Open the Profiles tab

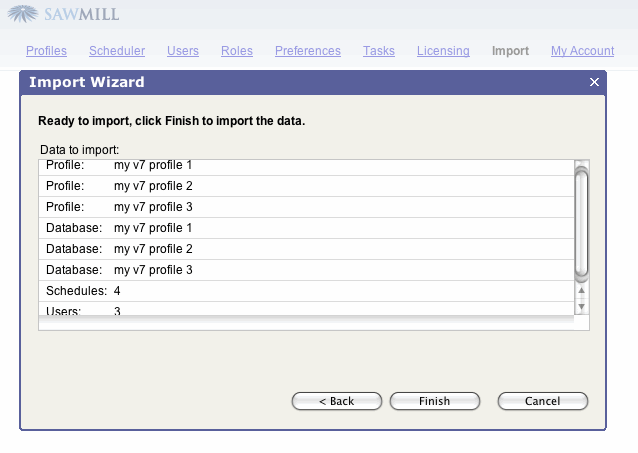46,51
